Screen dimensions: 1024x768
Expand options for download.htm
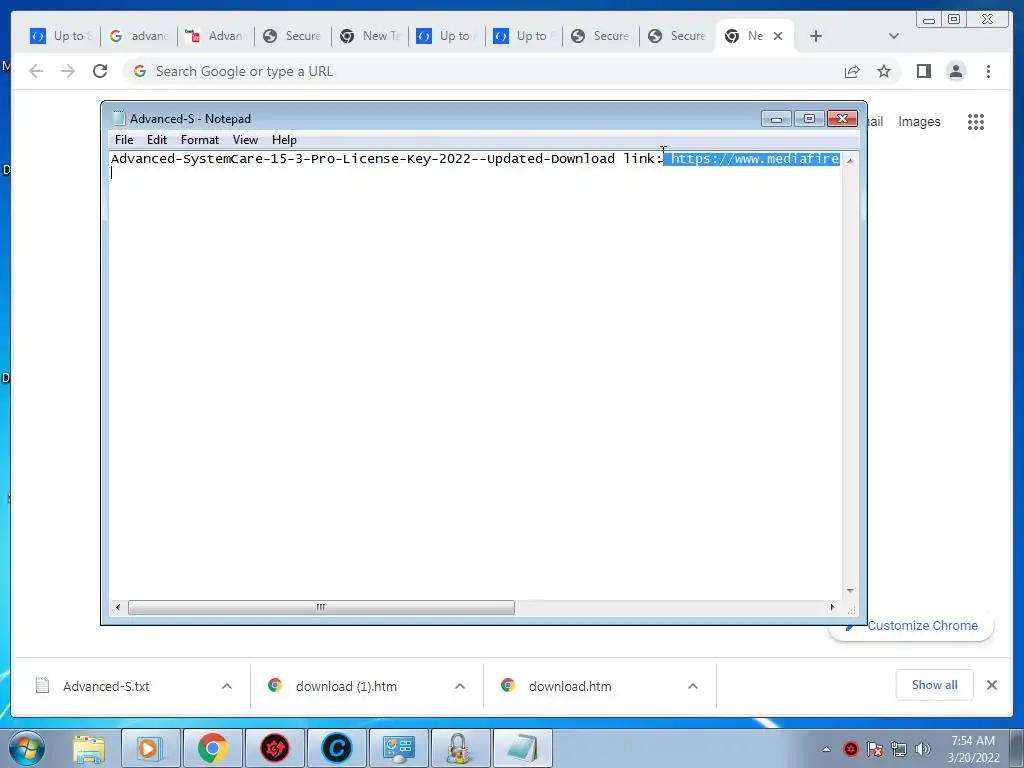[x=693, y=686]
